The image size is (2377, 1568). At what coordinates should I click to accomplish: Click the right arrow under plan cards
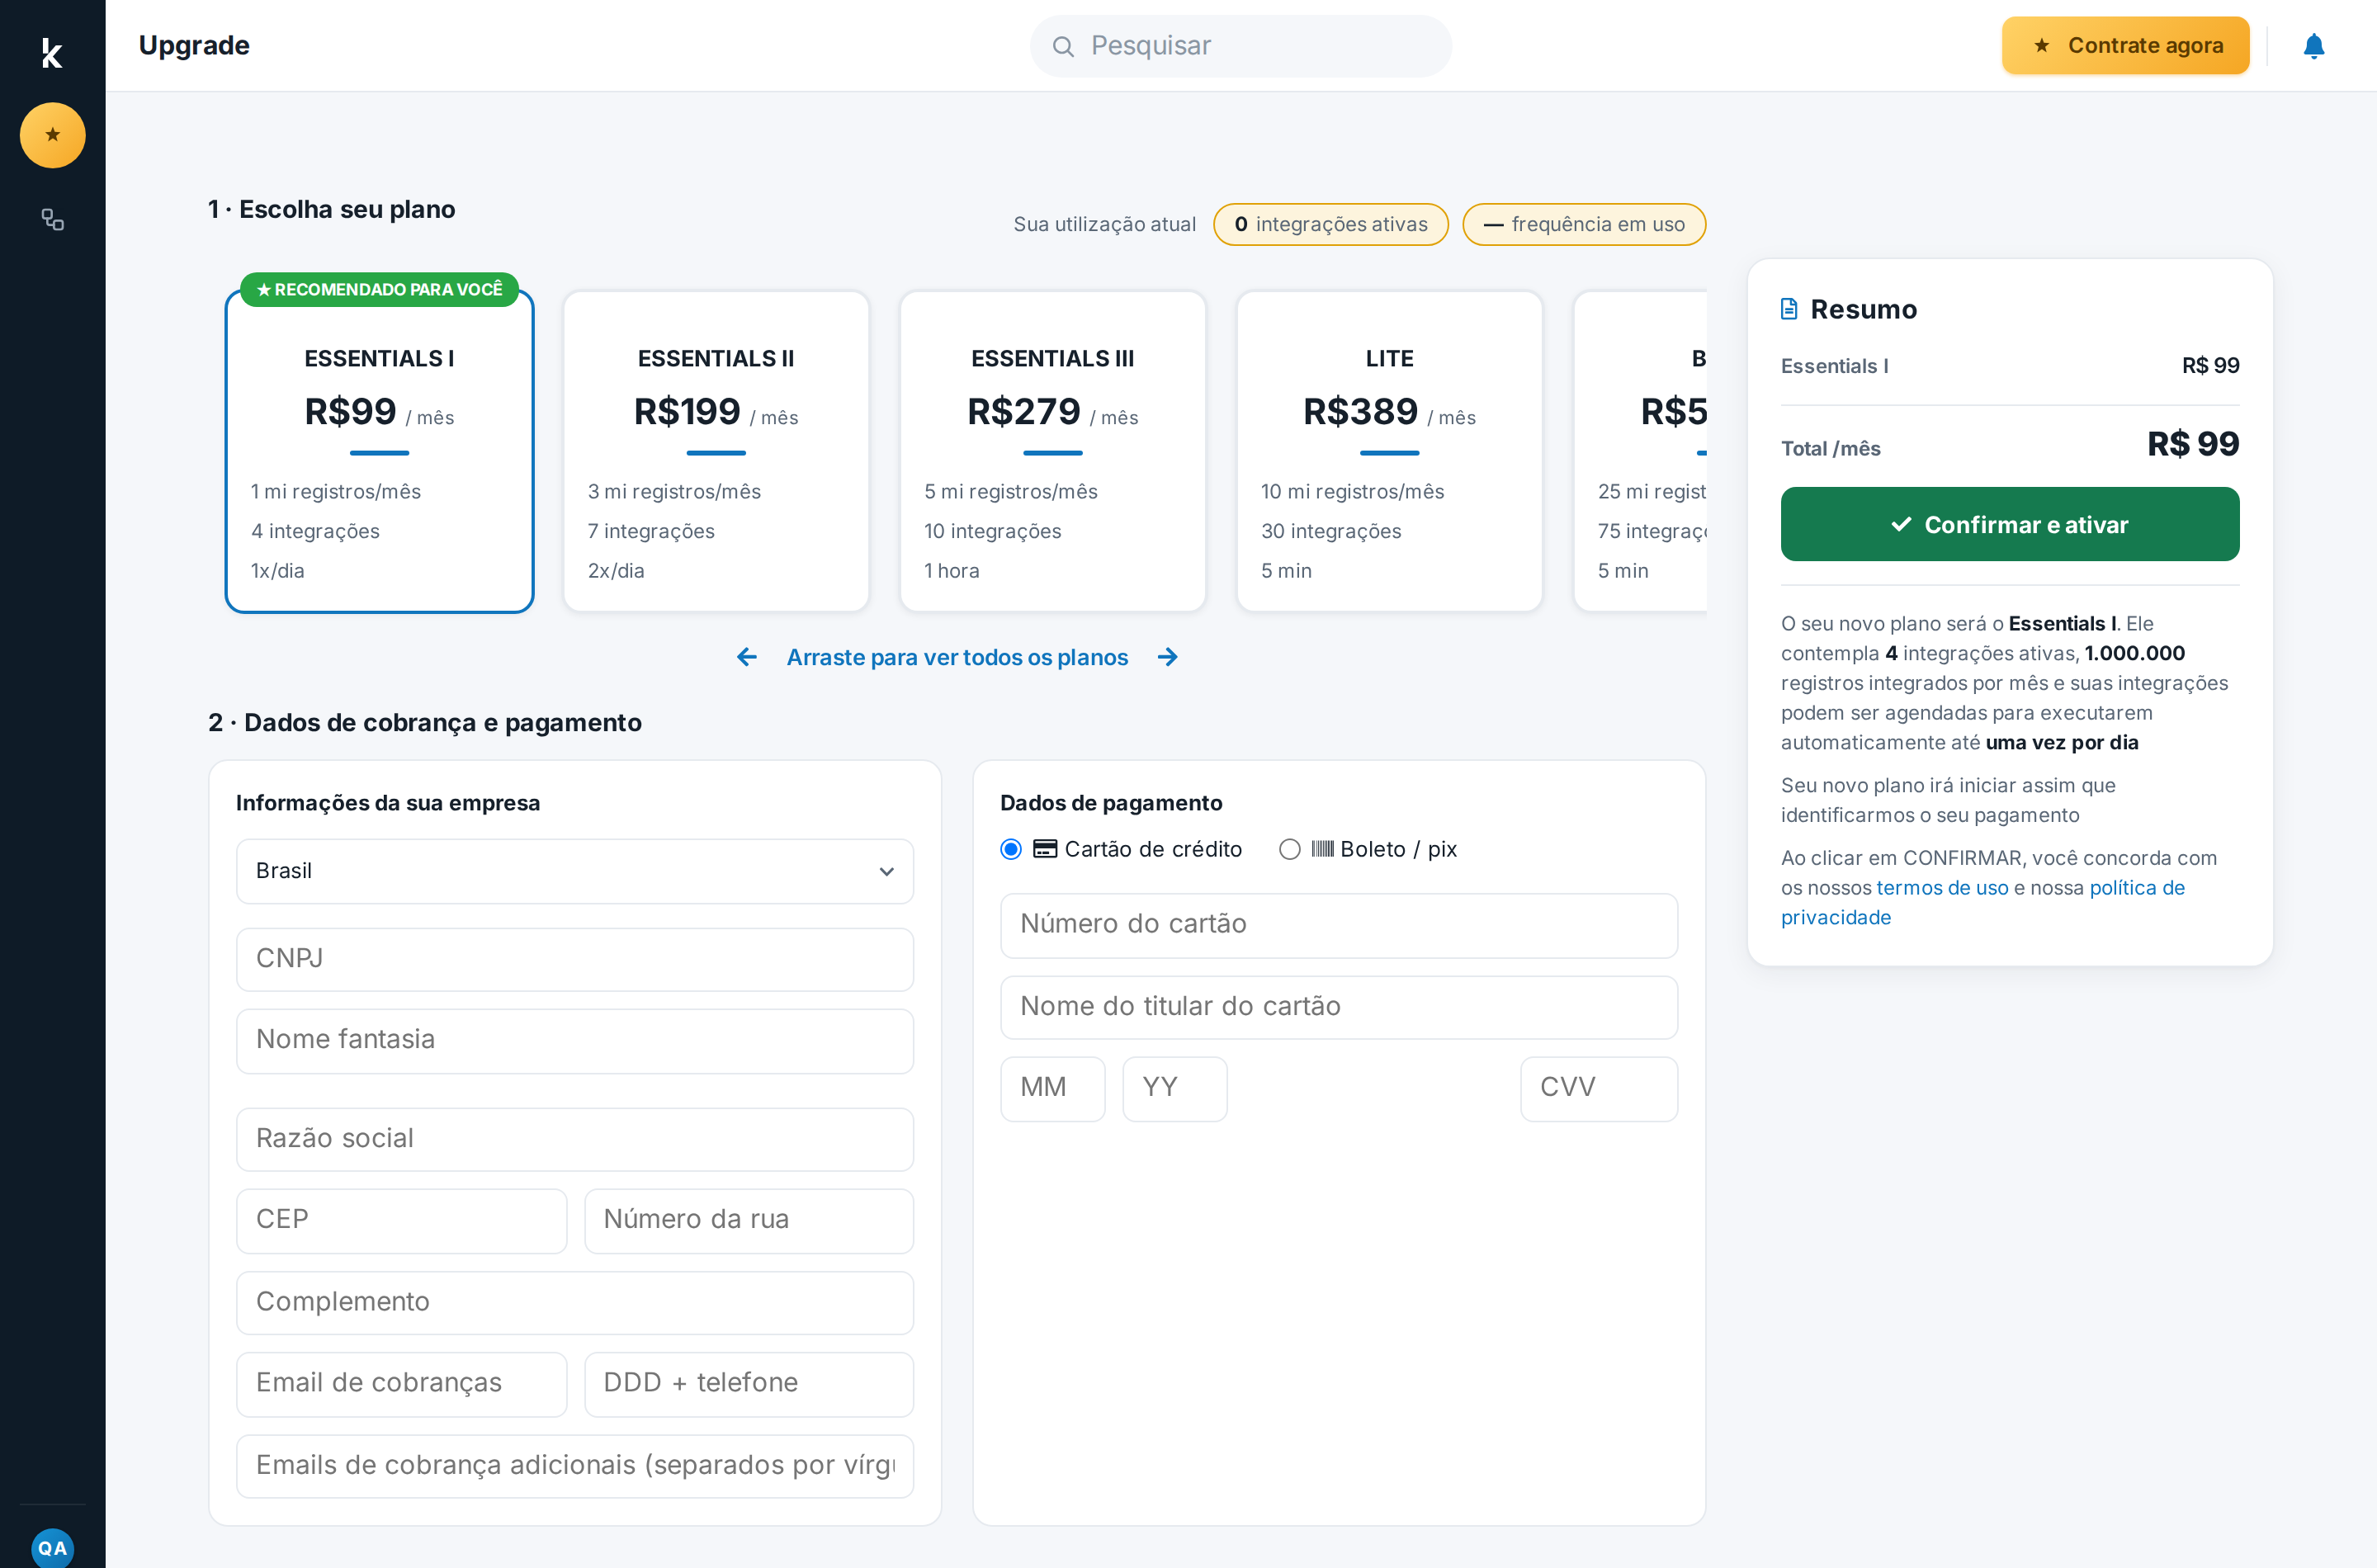(x=1167, y=657)
